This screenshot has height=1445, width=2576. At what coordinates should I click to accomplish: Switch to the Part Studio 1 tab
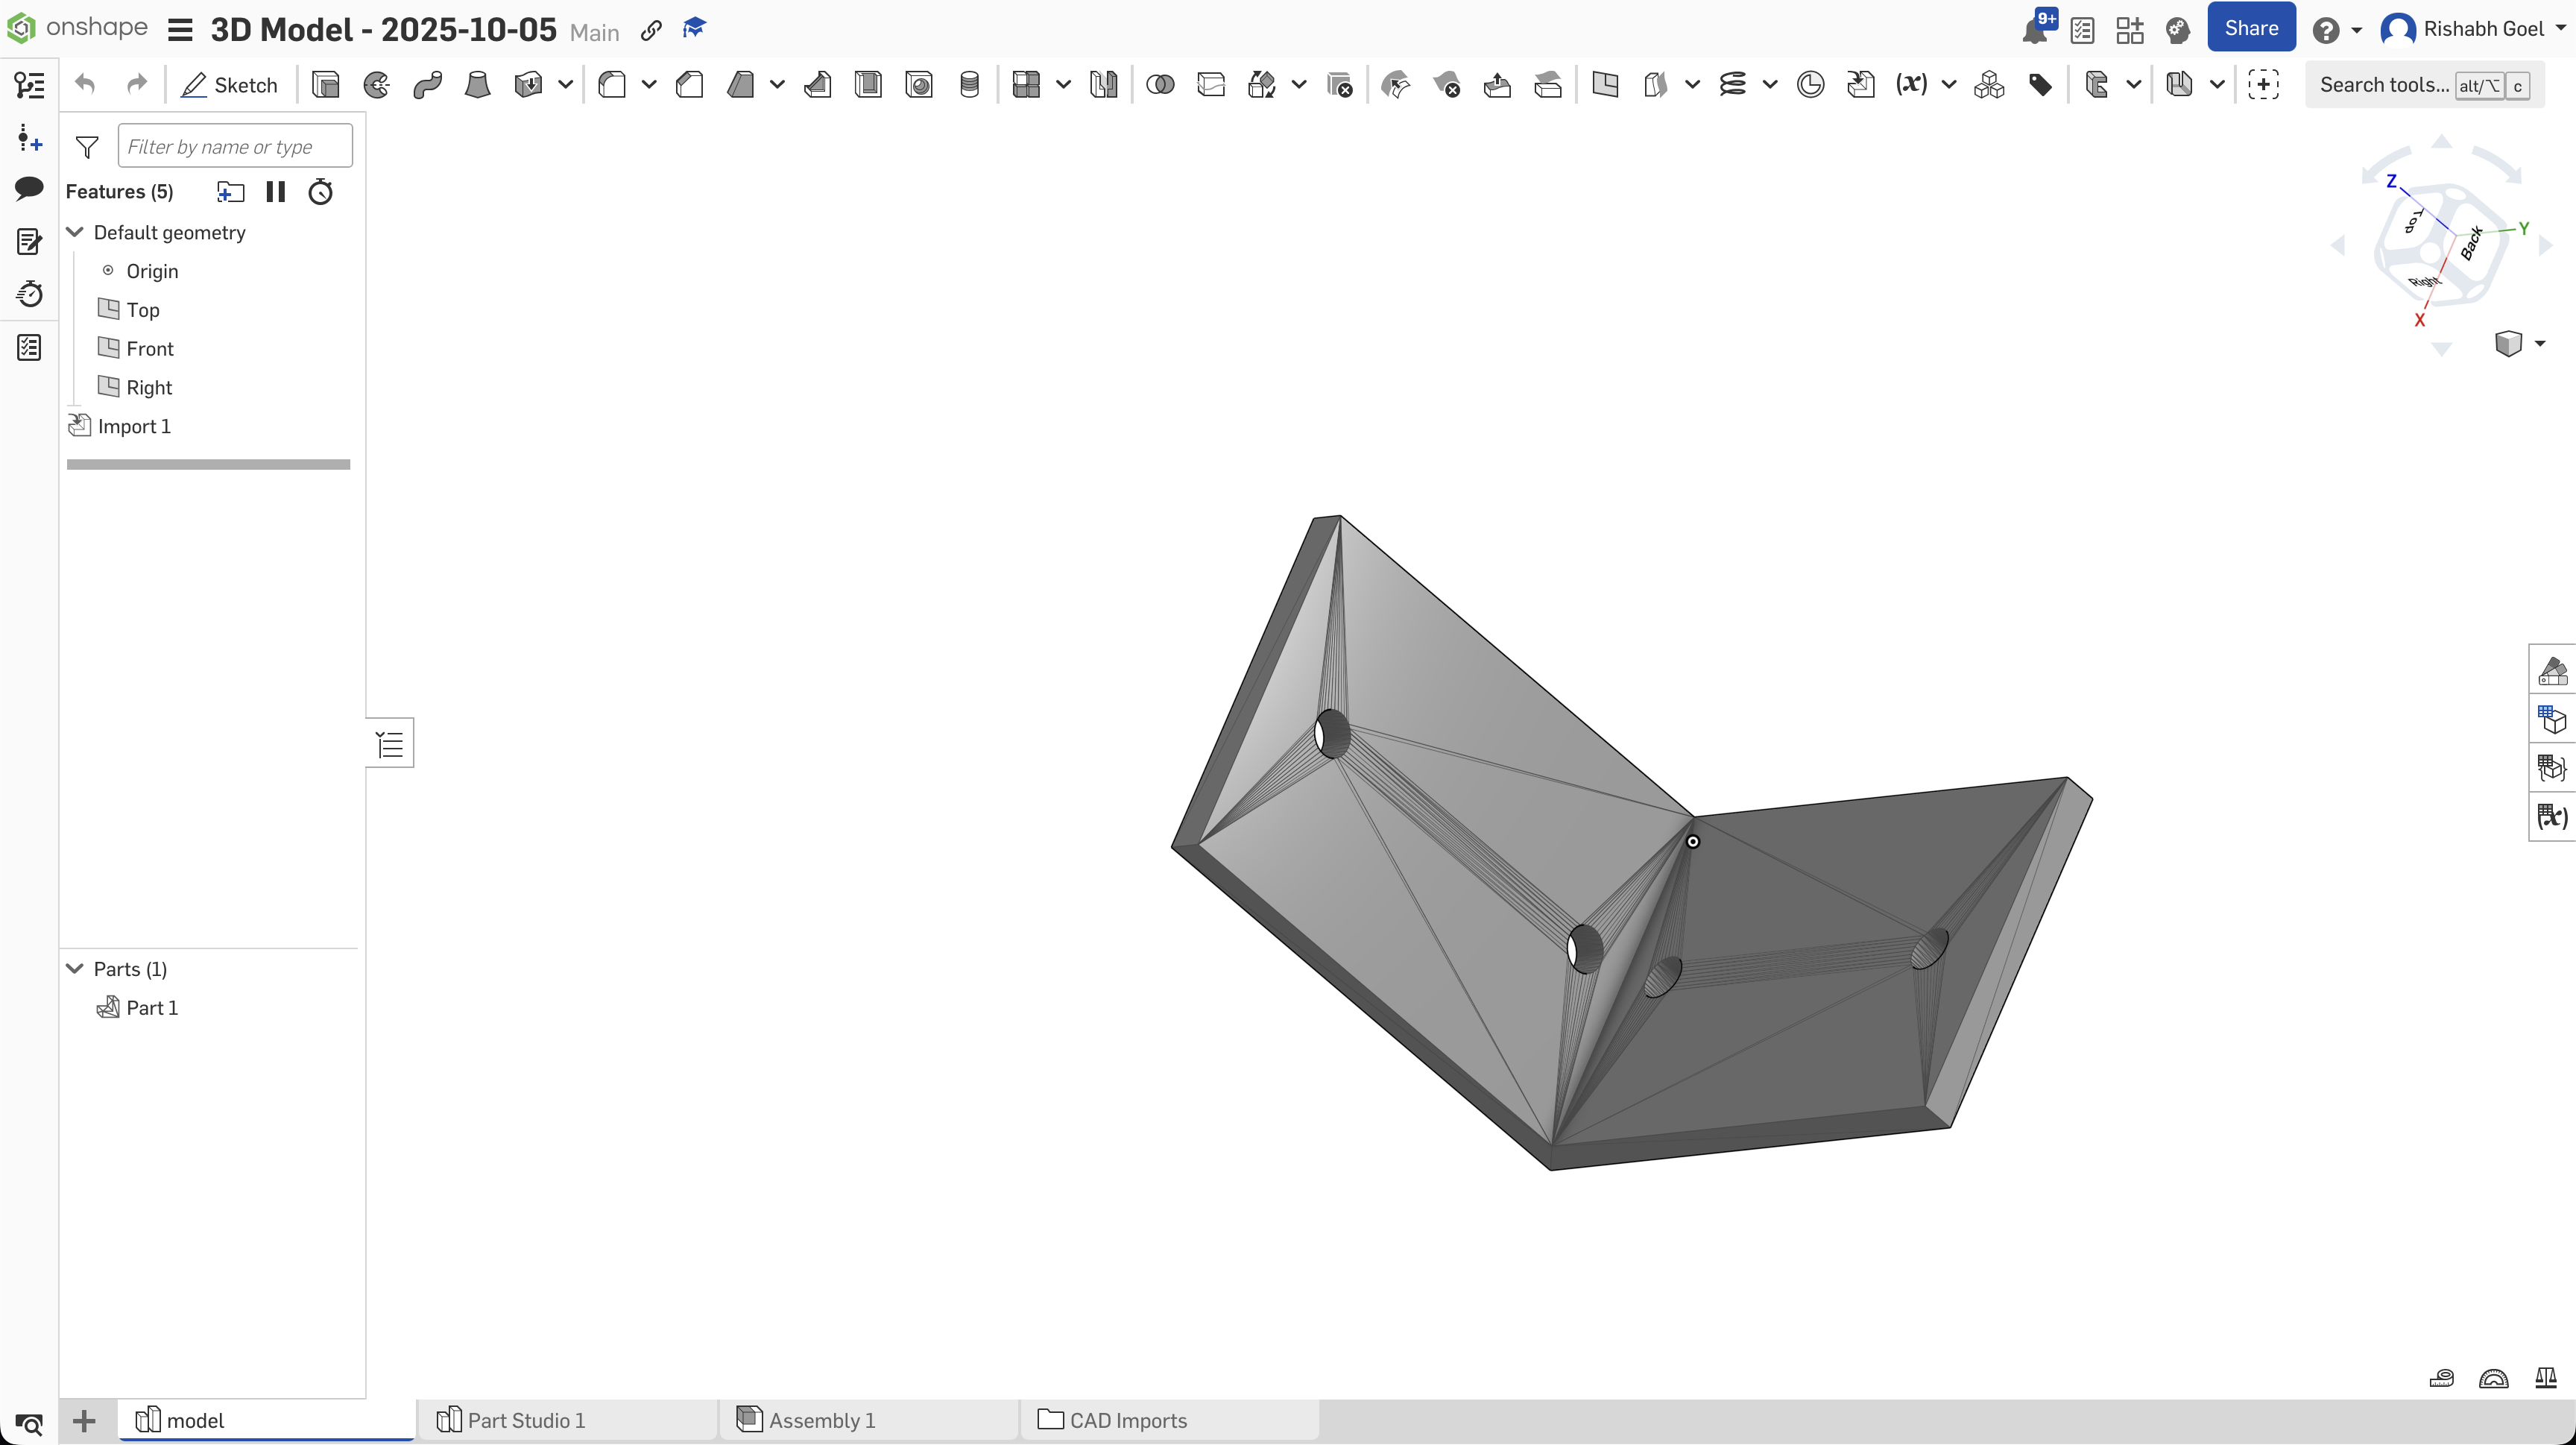(x=525, y=1420)
